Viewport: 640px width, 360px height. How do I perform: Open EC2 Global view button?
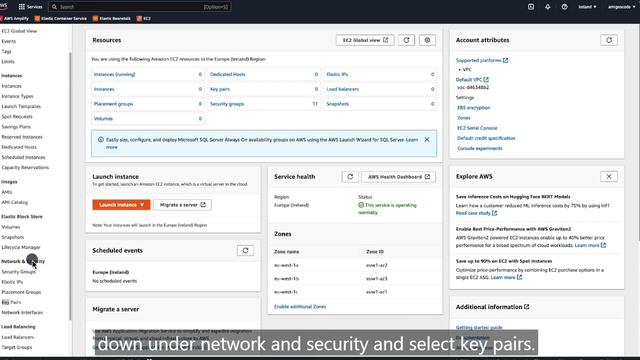pos(365,40)
